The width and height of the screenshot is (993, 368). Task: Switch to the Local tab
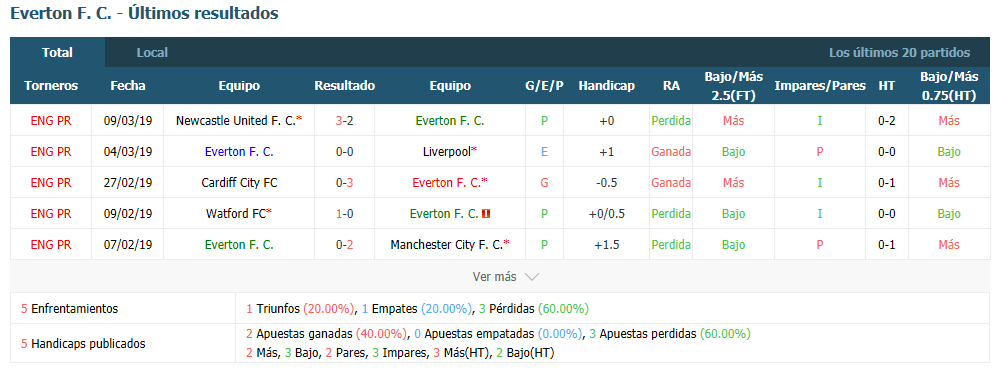(152, 53)
